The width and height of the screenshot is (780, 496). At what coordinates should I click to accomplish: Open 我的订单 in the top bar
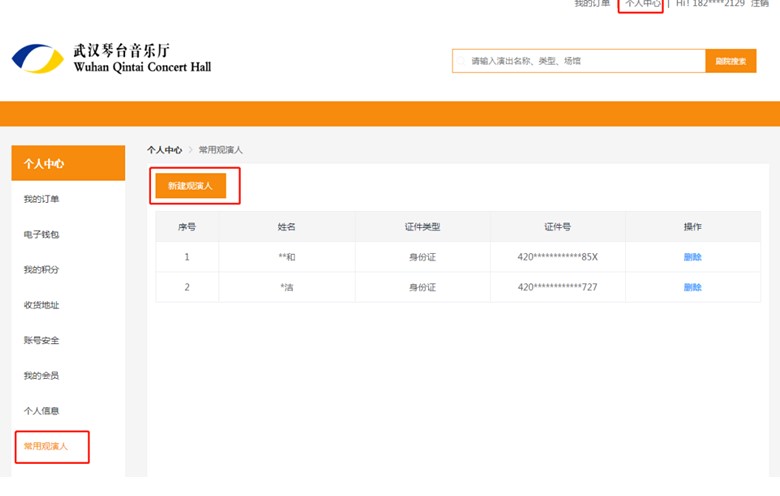(x=592, y=3)
